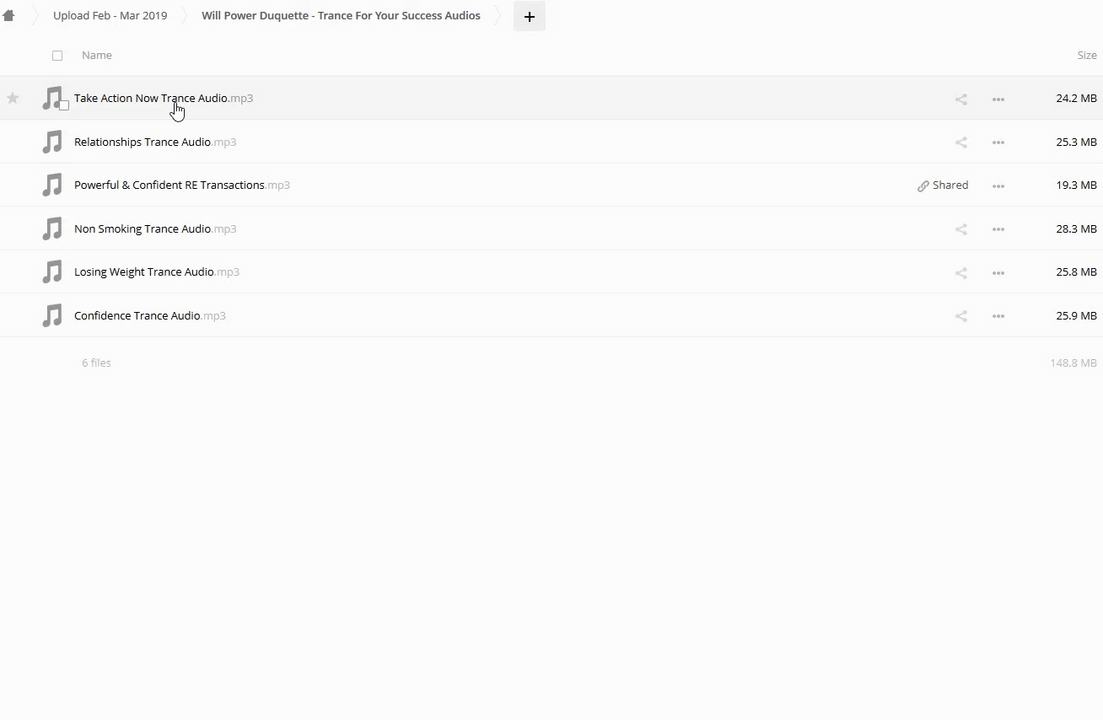Share the Losing Weight Trance Audio file
Screen dimensions: 1103x720
pos(961,272)
